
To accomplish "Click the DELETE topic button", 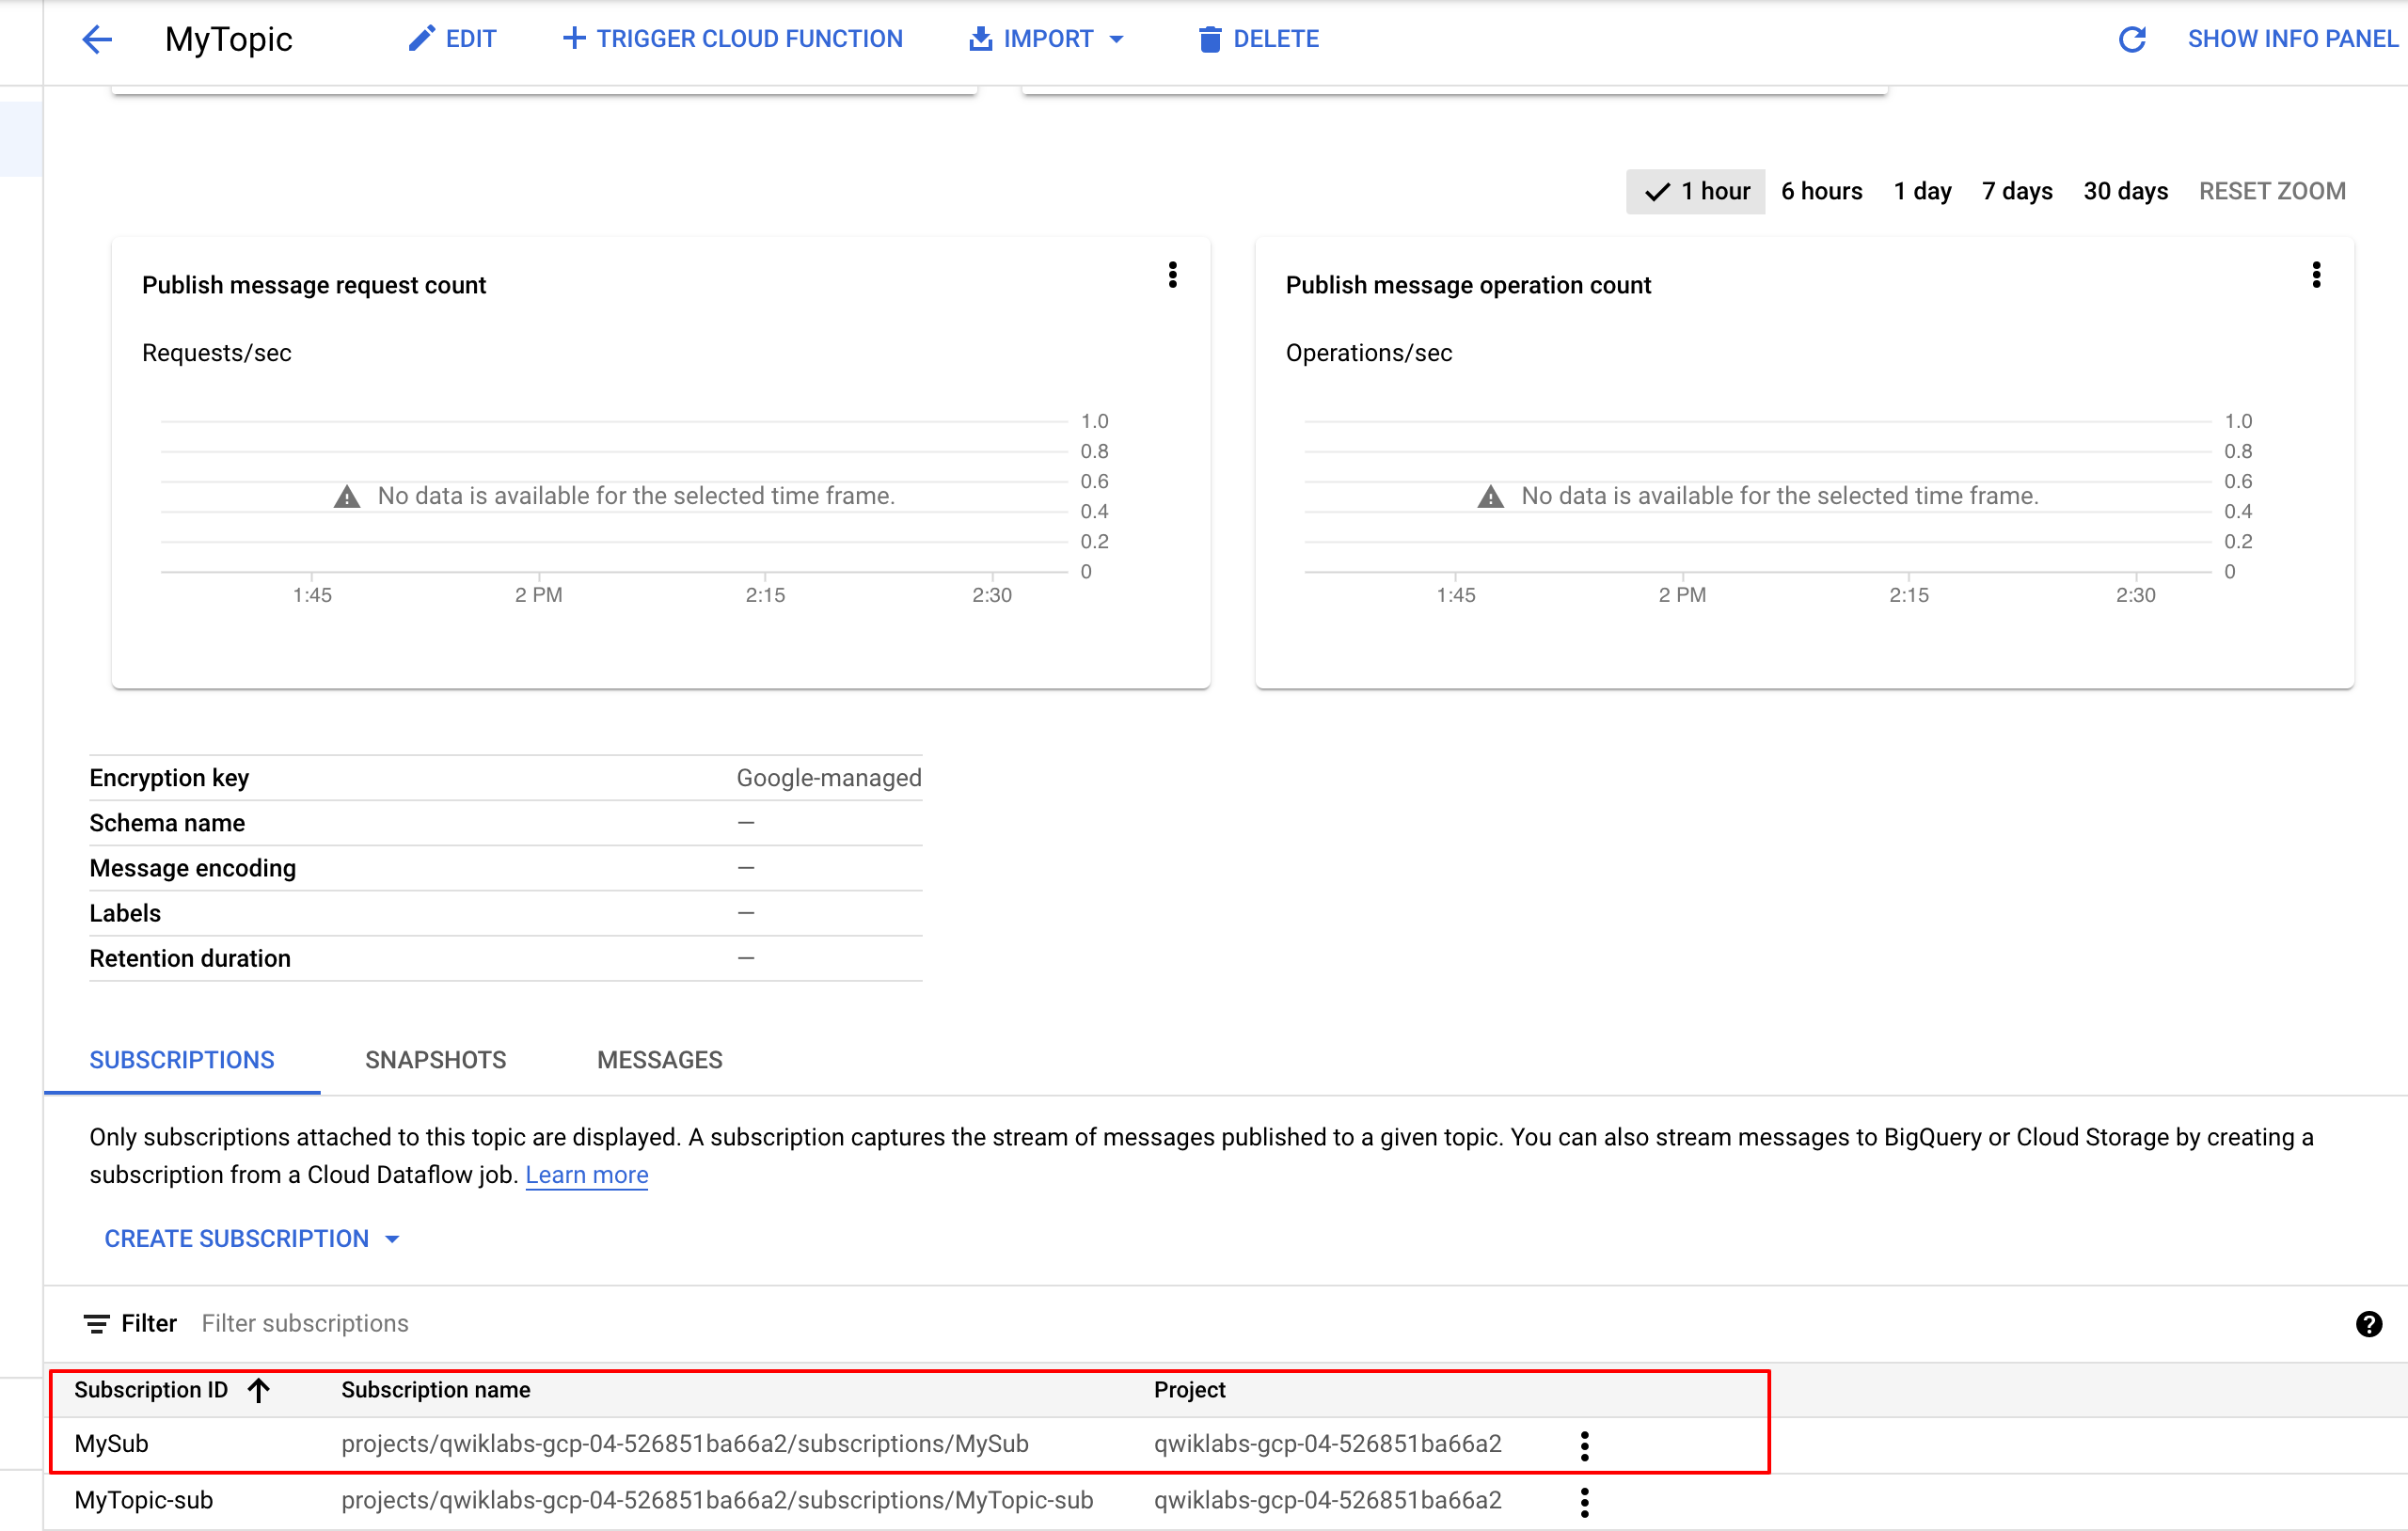I will (x=1258, y=39).
